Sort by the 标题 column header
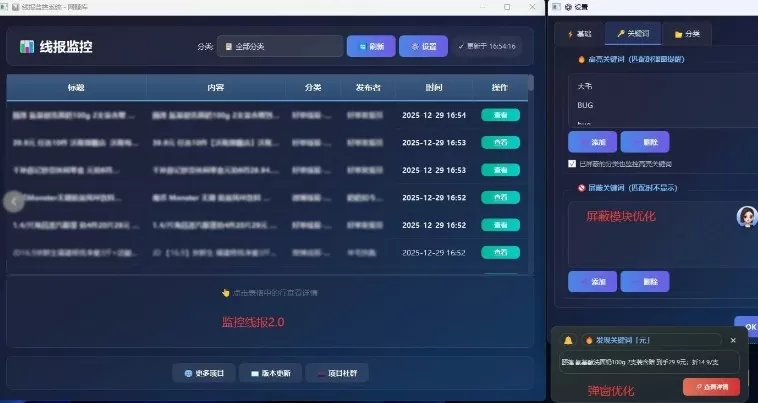This screenshot has height=403, width=758. pyautogui.click(x=76, y=87)
